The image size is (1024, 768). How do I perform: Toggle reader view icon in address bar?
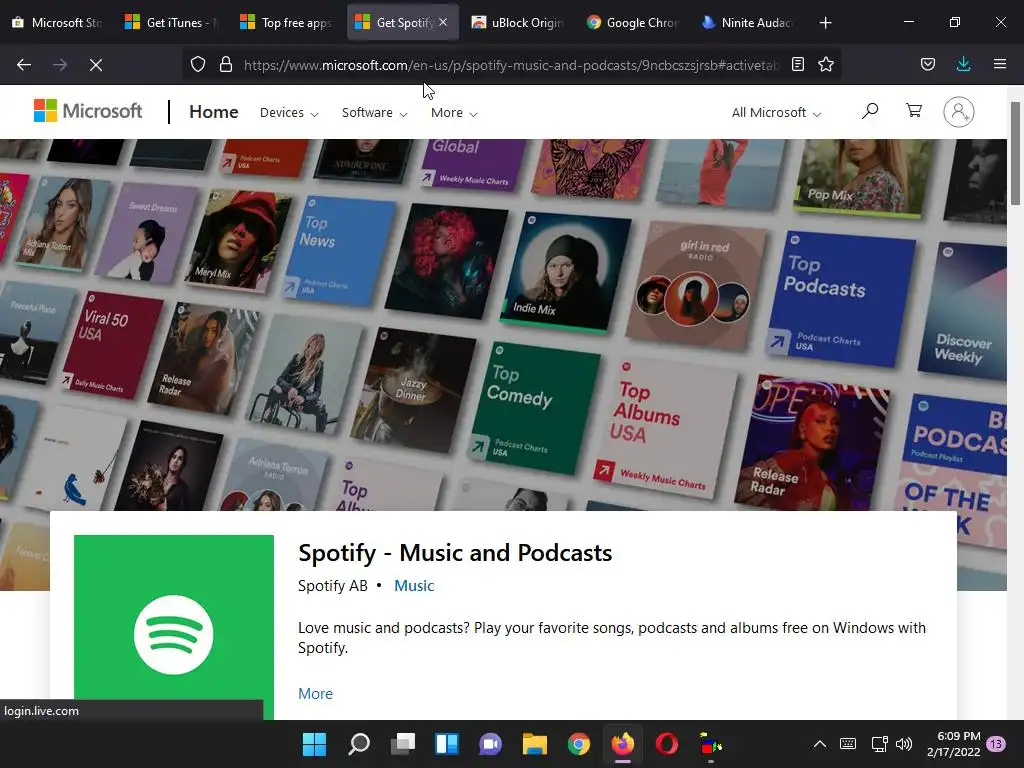coord(797,64)
